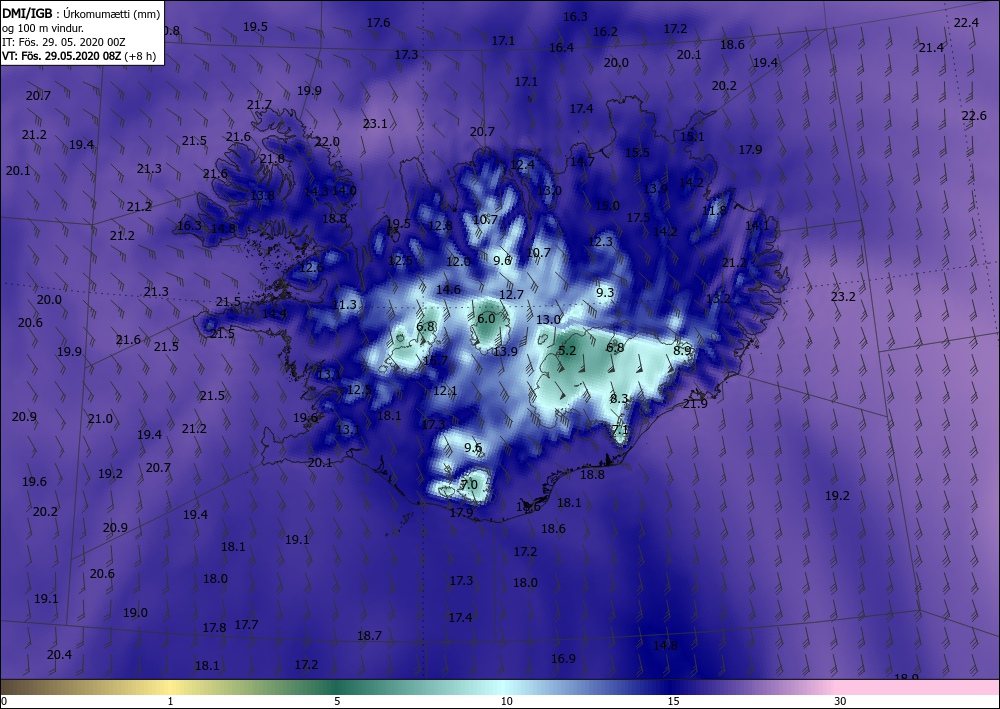Click the minimum value 5.2 on the glacier

pyautogui.click(x=567, y=351)
